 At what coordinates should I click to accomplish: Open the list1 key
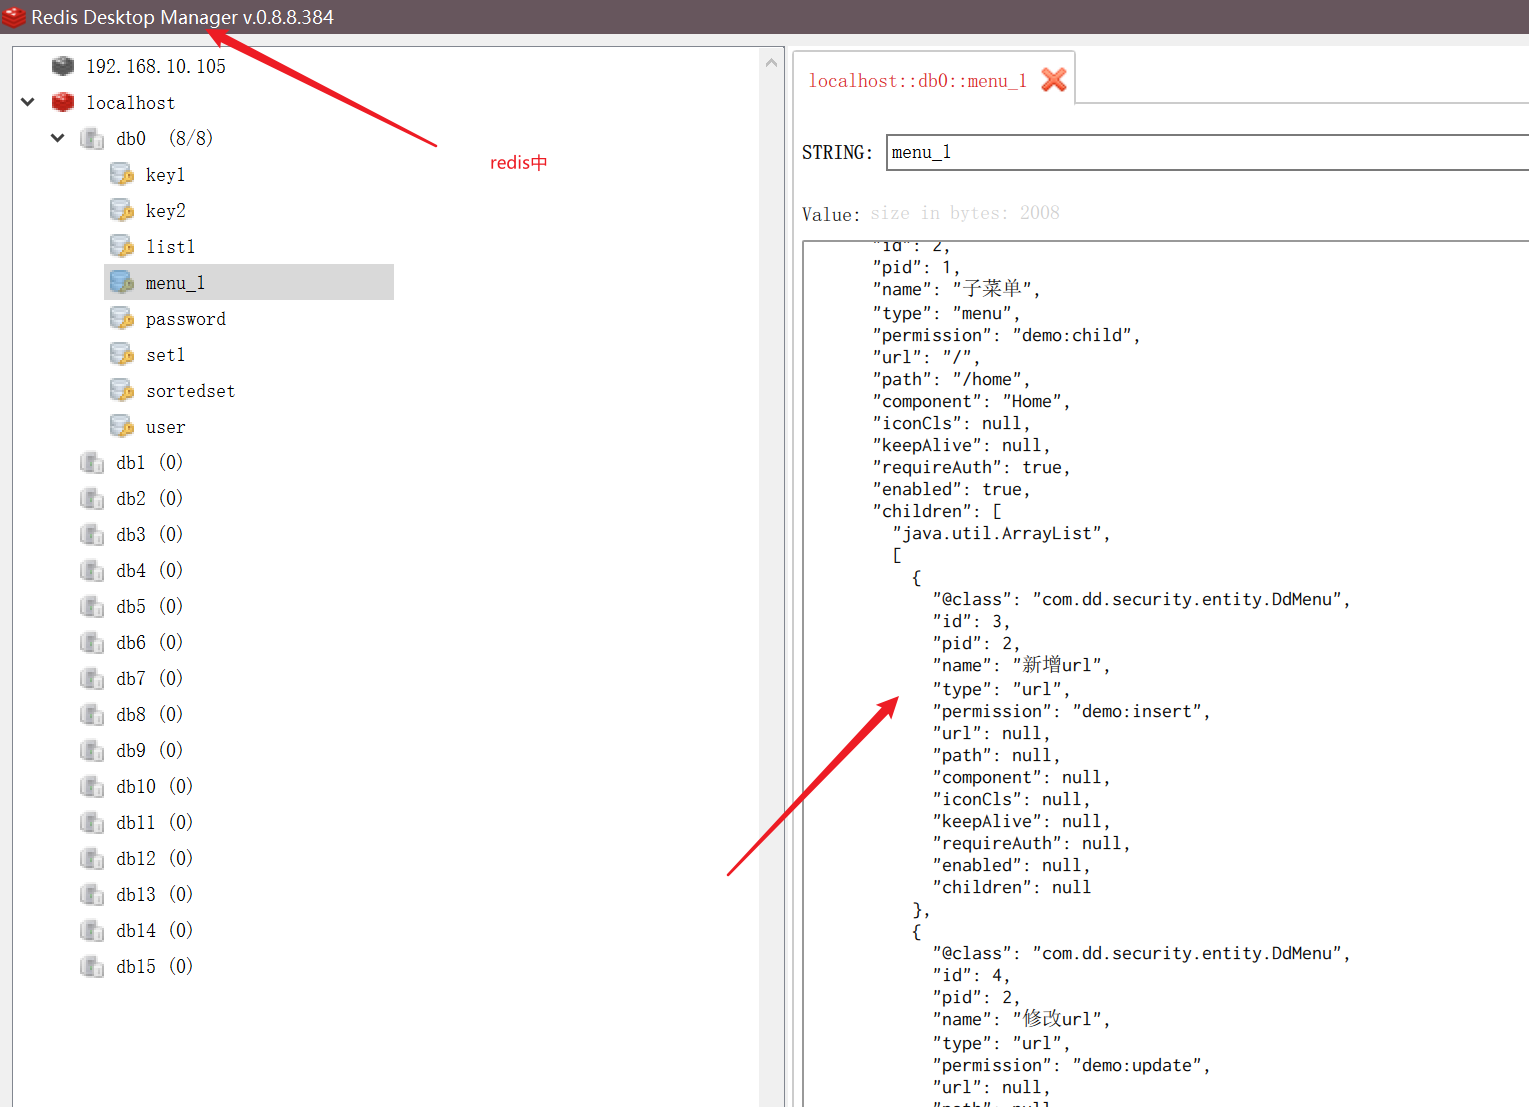click(170, 246)
